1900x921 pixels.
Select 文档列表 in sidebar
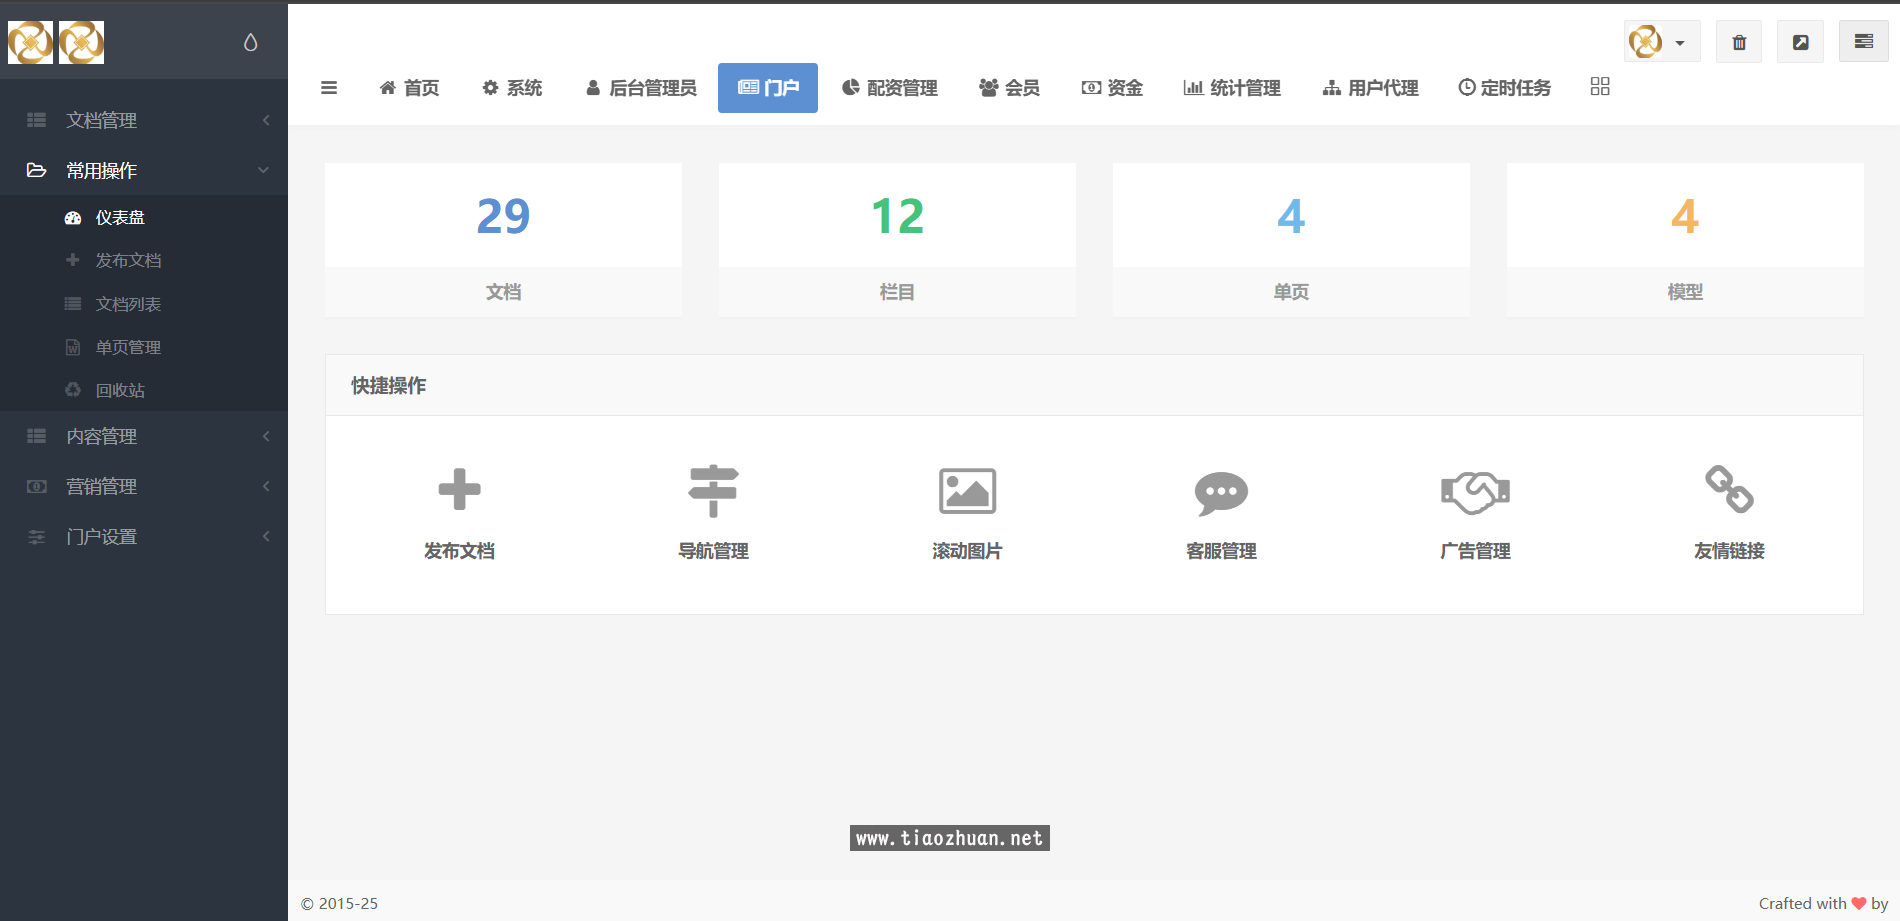(x=128, y=304)
